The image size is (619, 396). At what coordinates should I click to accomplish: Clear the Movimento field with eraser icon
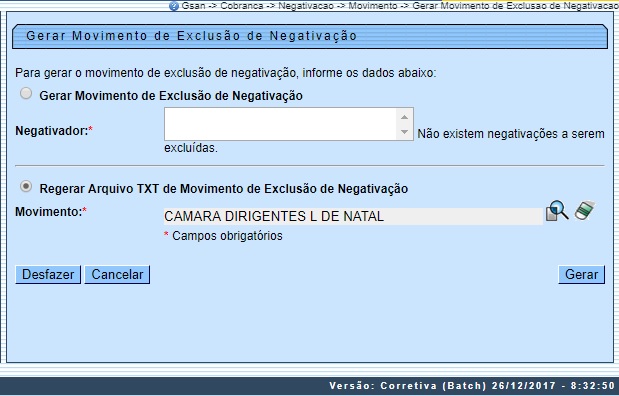[584, 210]
